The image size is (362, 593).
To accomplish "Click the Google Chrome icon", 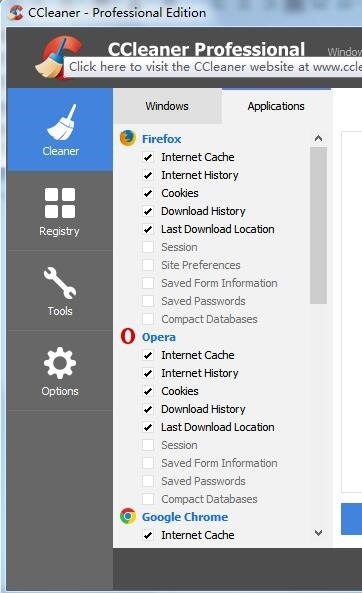I will pyautogui.click(x=128, y=516).
